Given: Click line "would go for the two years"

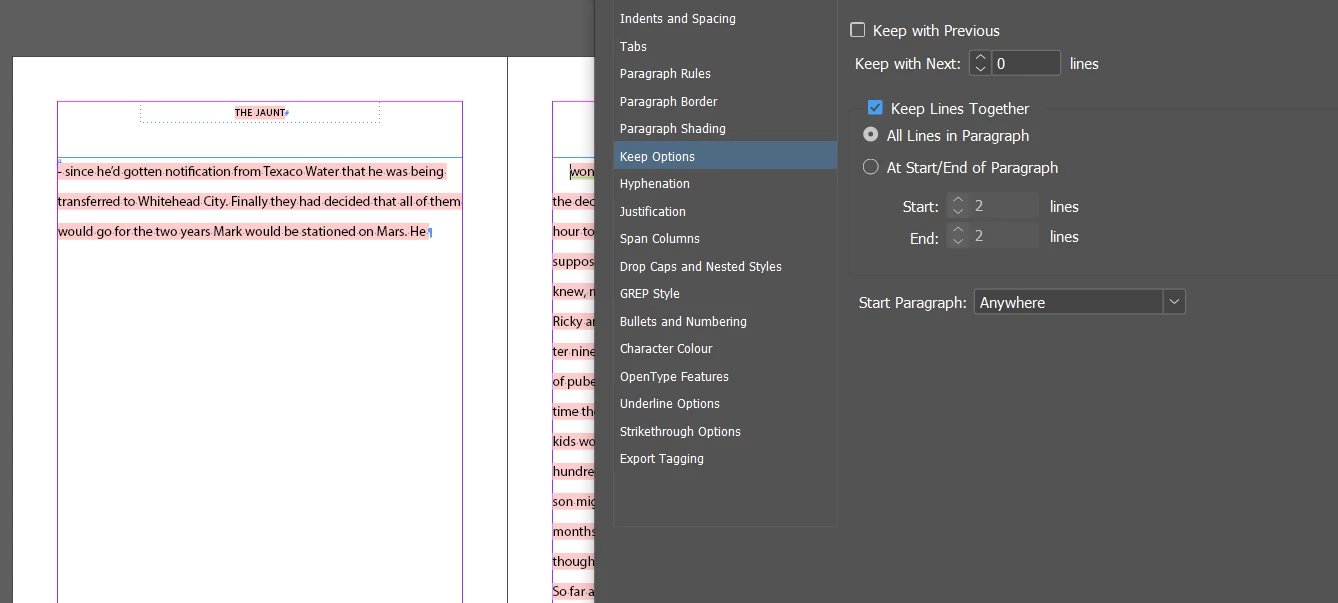Looking at the screenshot, I should click(243, 232).
